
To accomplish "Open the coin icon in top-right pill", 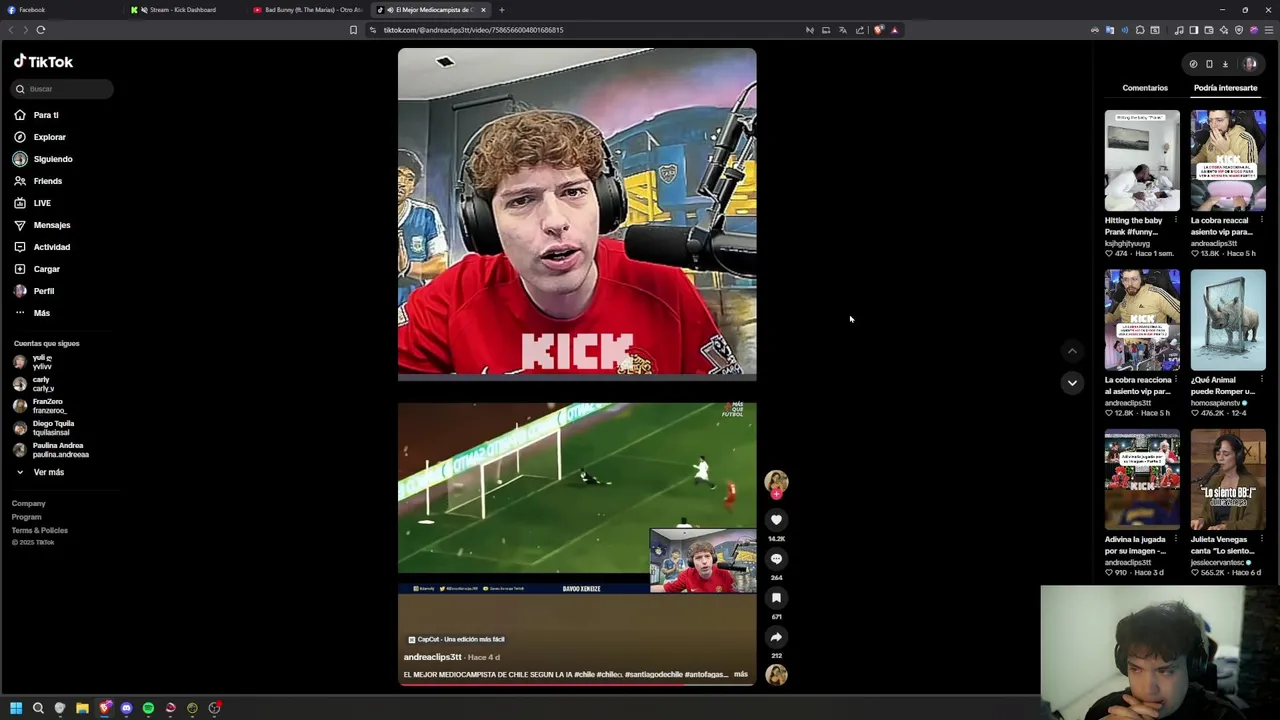I will (1193, 64).
